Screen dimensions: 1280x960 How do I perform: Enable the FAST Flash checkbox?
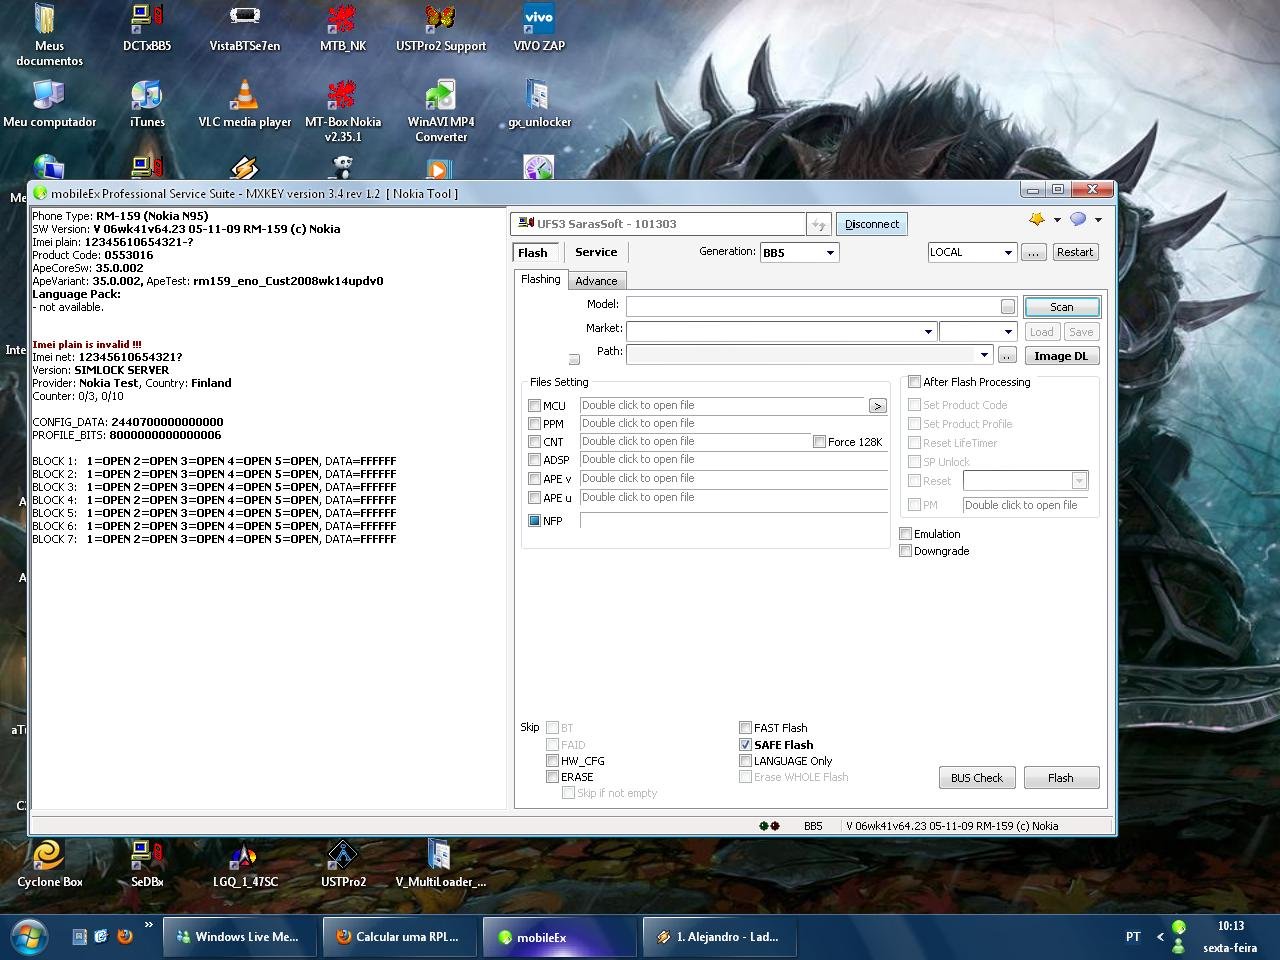pyautogui.click(x=746, y=728)
